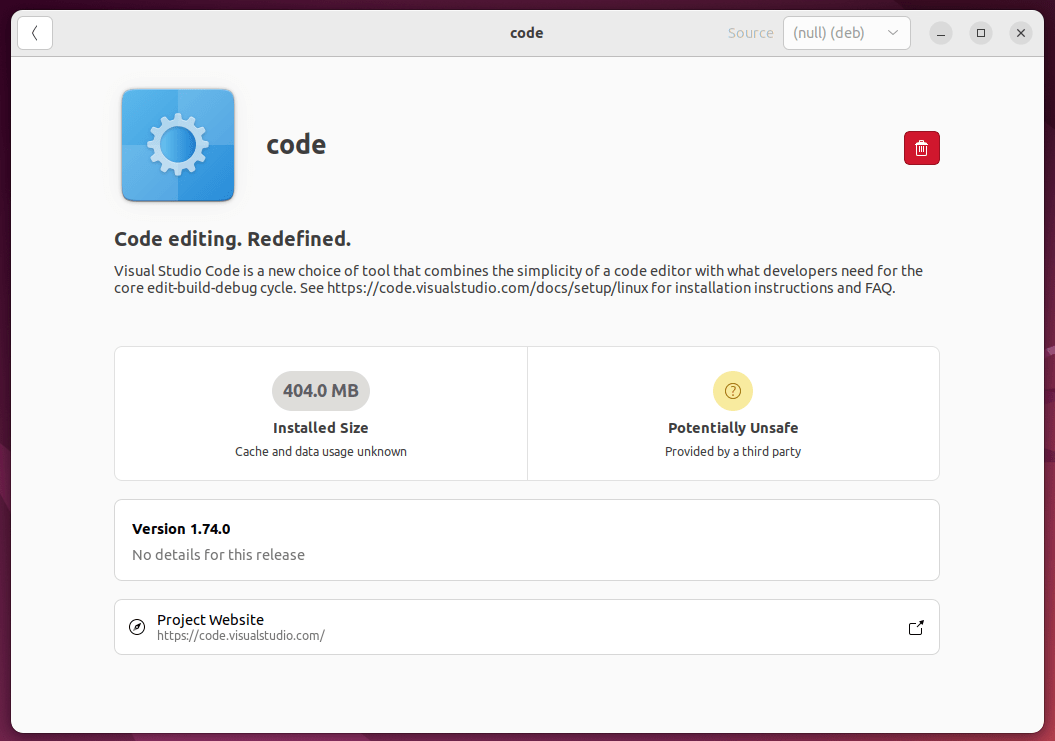The image size is (1055, 741).
Task: Open the Project Website row
Action: [x=527, y=627]
